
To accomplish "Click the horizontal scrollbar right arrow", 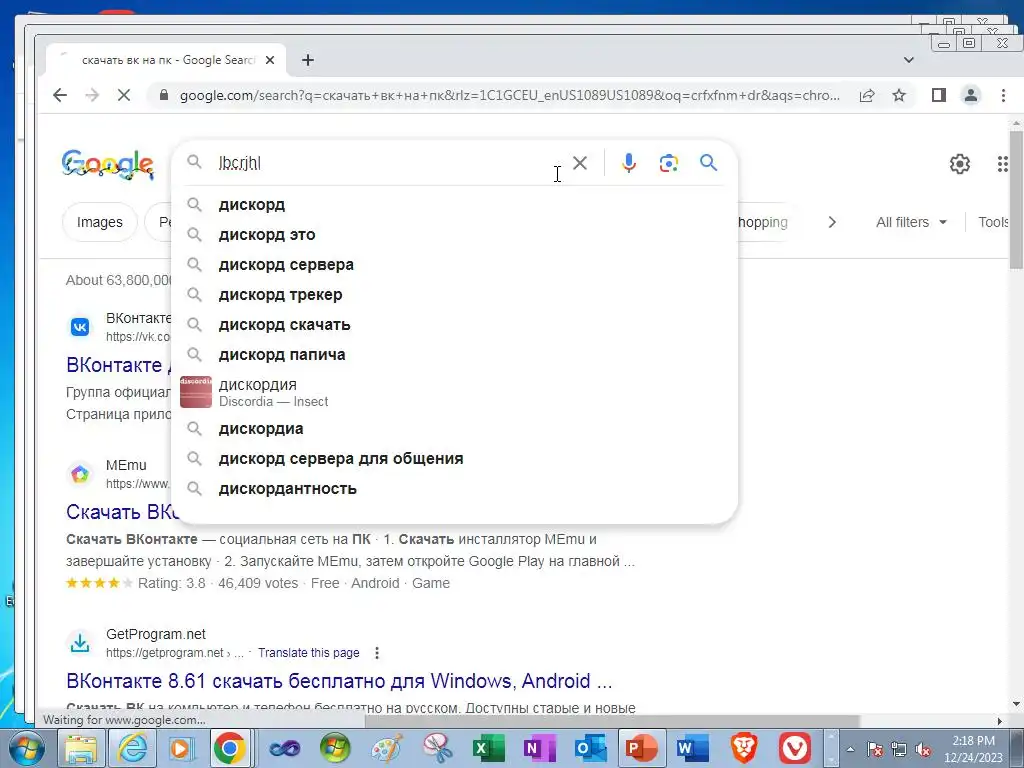I will pos(1000,721).
